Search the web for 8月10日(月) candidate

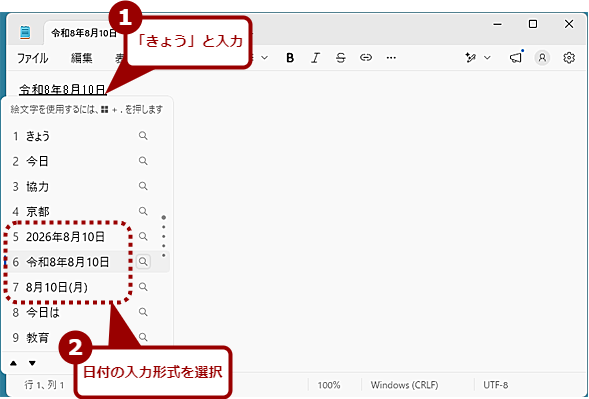(143, 287)
